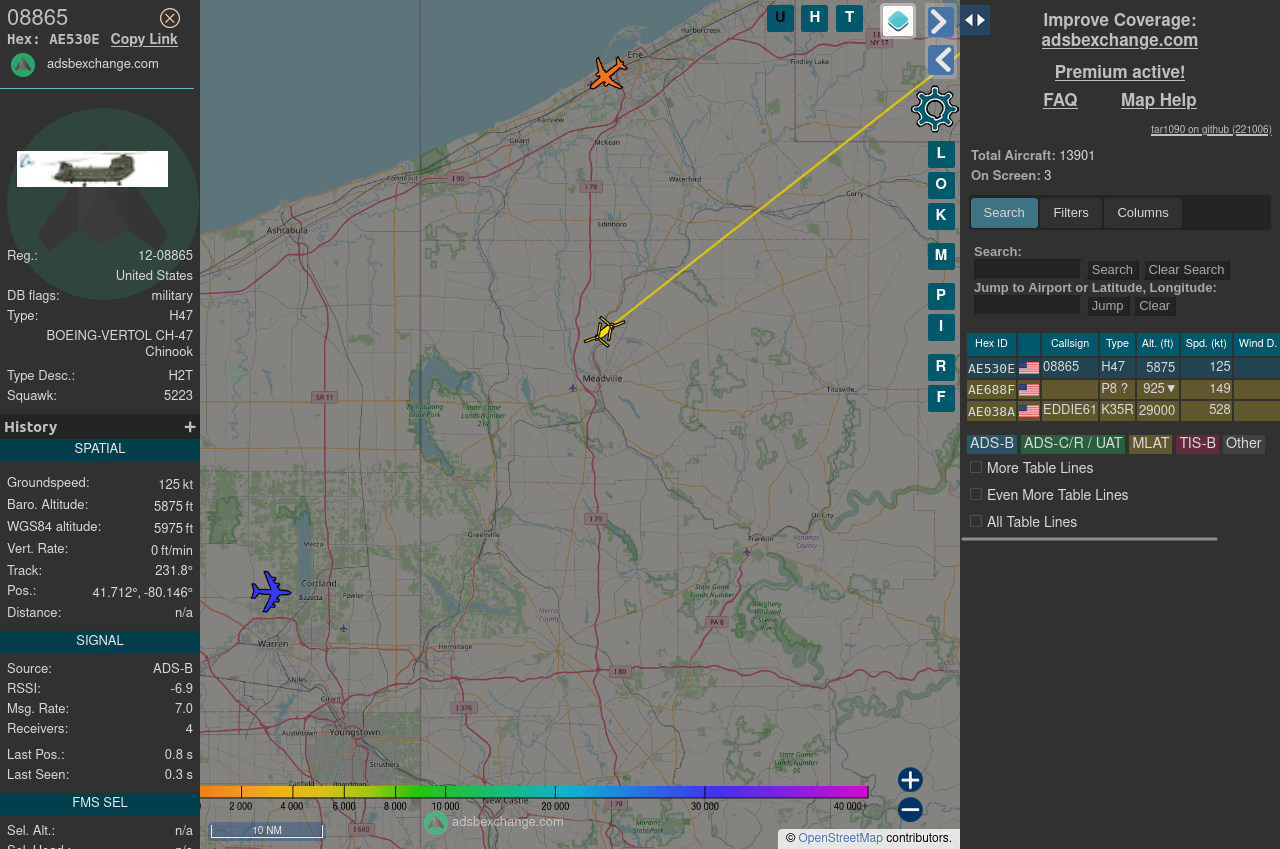
Task: Click the U map toggle button
Action: point(780,18)
